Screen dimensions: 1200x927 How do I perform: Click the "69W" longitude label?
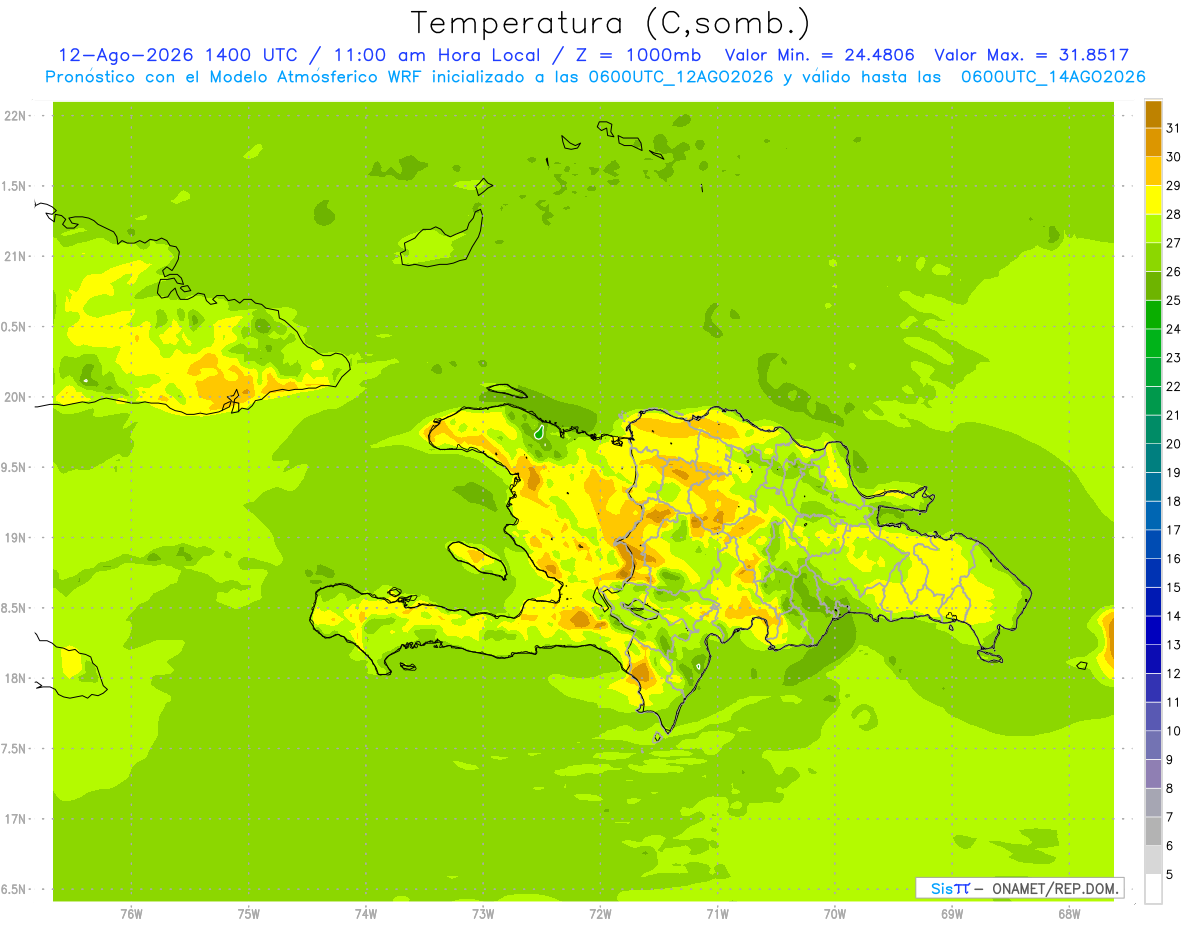952,914
